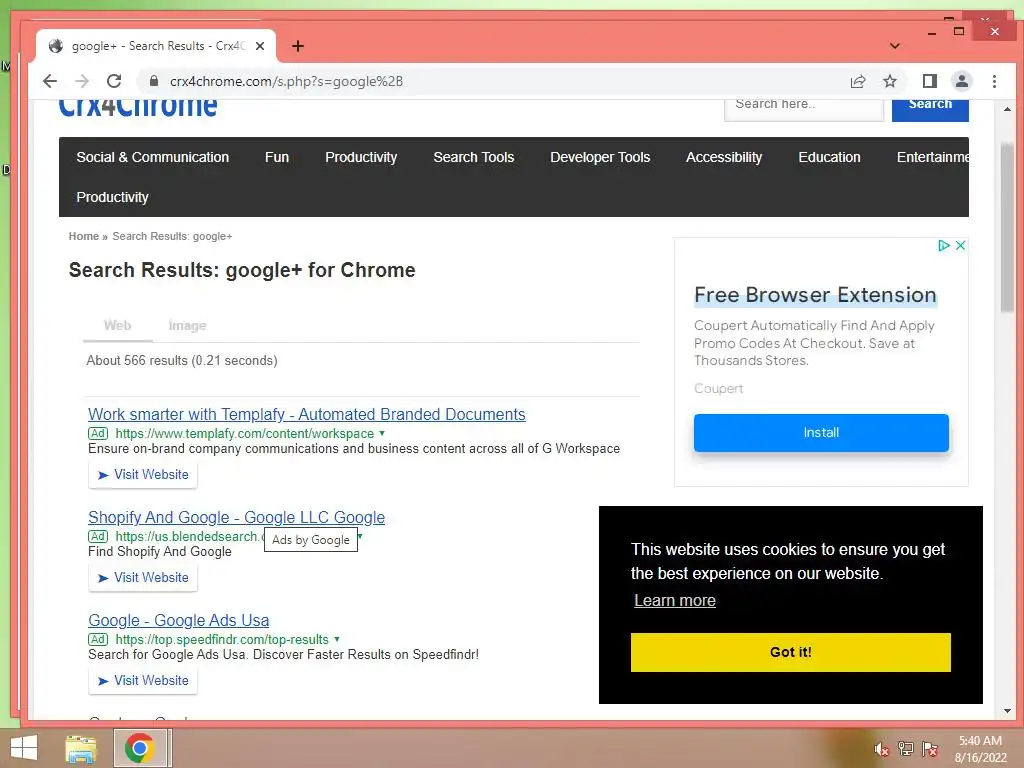Reload the crx4chrome page
Screen dimensions: 1024x768
tap(114, 81)
